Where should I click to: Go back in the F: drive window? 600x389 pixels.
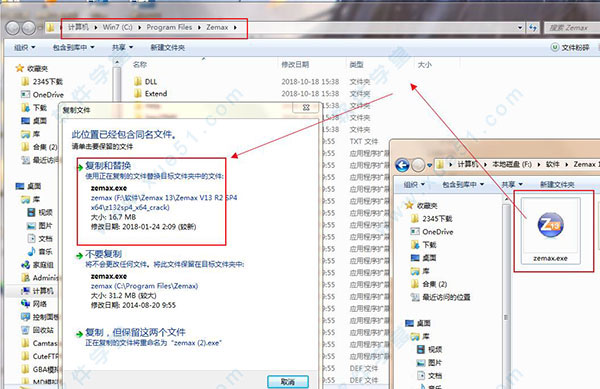pyautogui.click(x=402, y=165)
